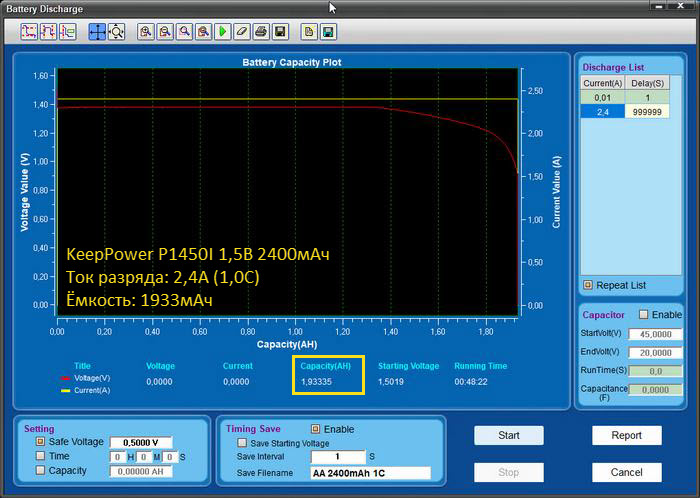Enable the Time checkbox under Setting
Viewport: 700px width, 498px height.
41,456
